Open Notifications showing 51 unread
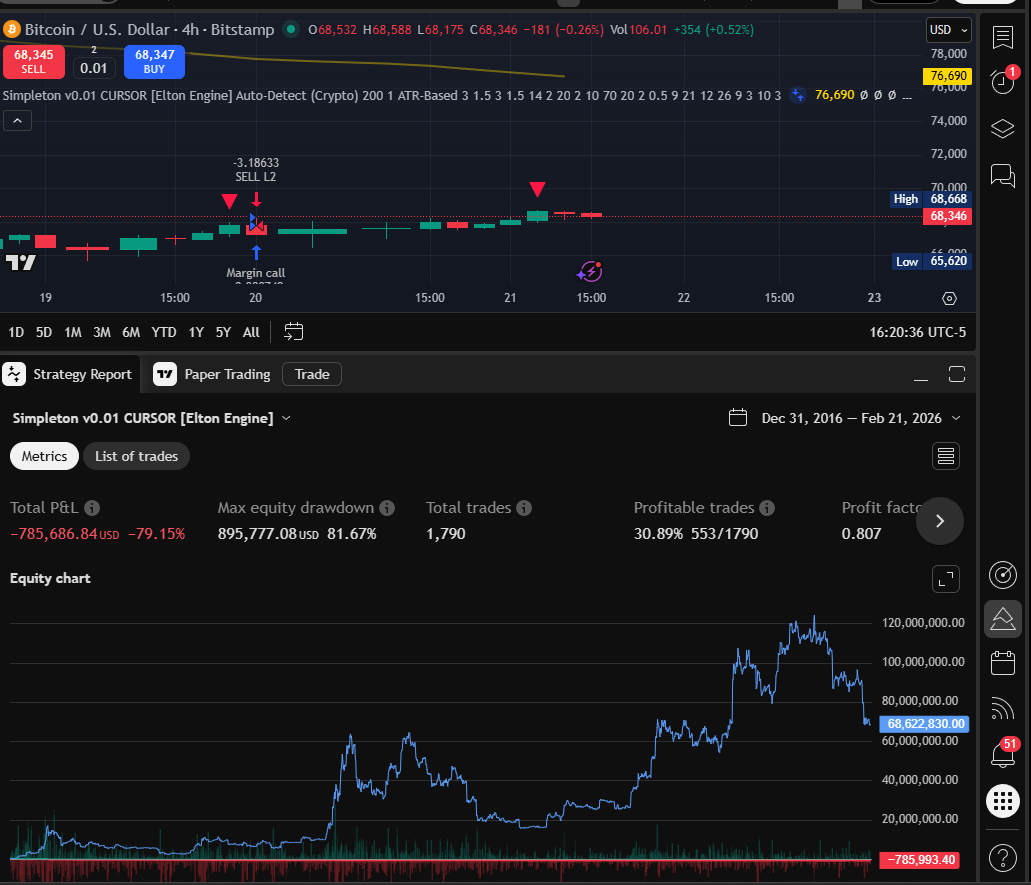 [x=1003, y=754]
